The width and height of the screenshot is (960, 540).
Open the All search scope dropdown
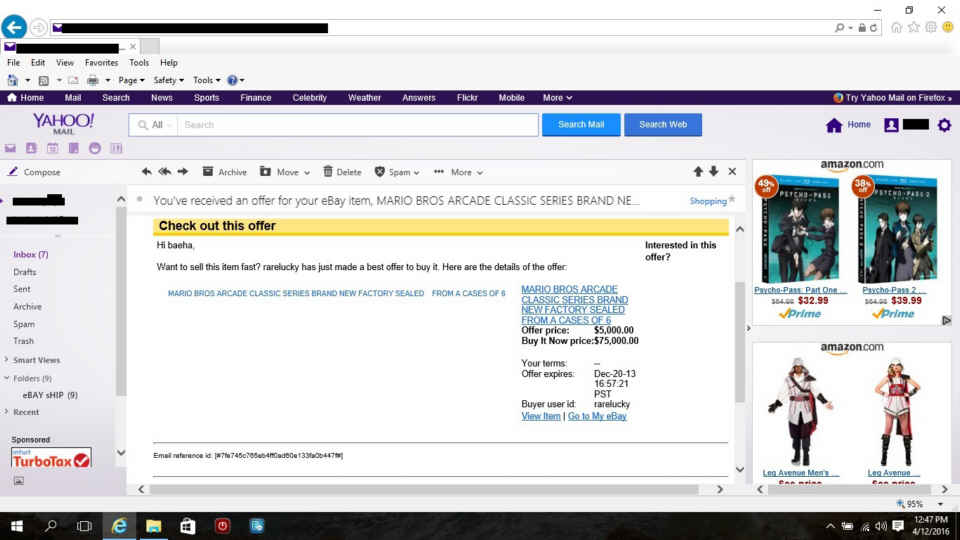click(154, 125)
